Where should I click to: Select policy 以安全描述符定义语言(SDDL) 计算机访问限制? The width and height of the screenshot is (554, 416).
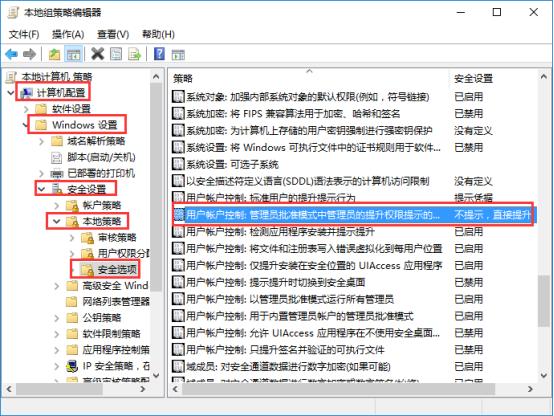(308, 181)
